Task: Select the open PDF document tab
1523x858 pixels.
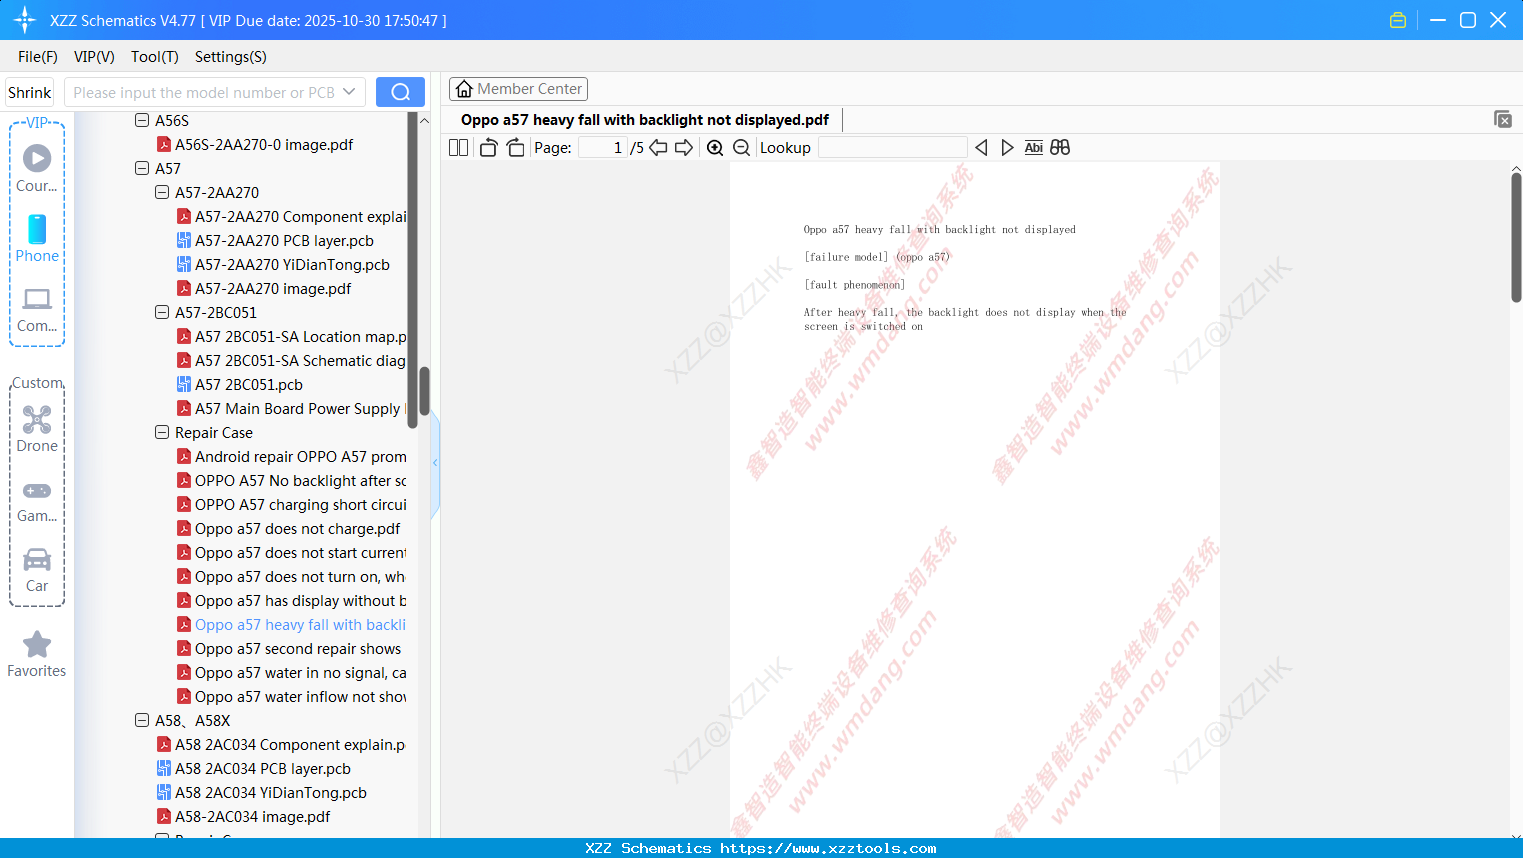Action: pos(645,120)
